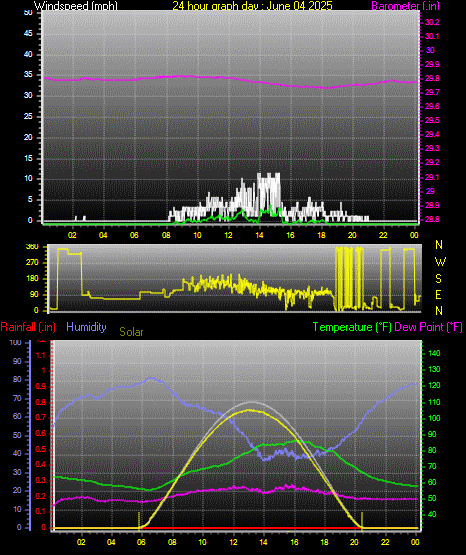Click the 20 hour mark on bottom graph

point(355,542)
